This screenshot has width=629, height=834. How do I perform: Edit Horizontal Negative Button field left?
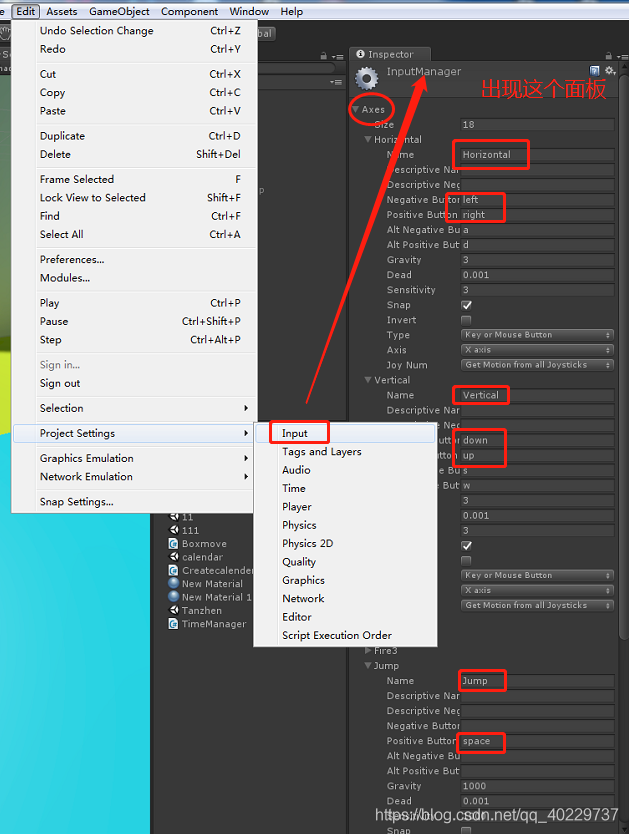tap(537, 200)
